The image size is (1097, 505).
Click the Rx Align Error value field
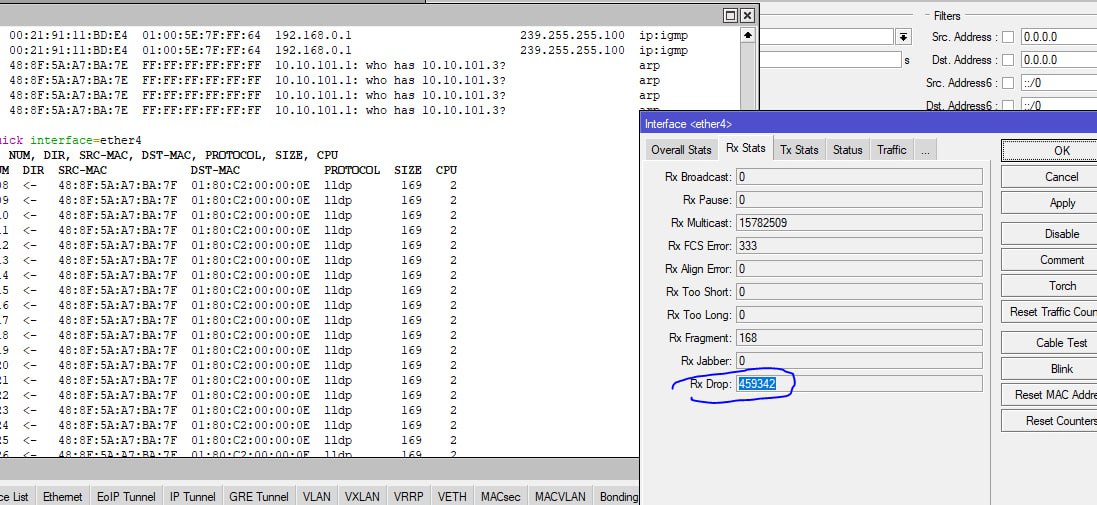tap(859, 269)
